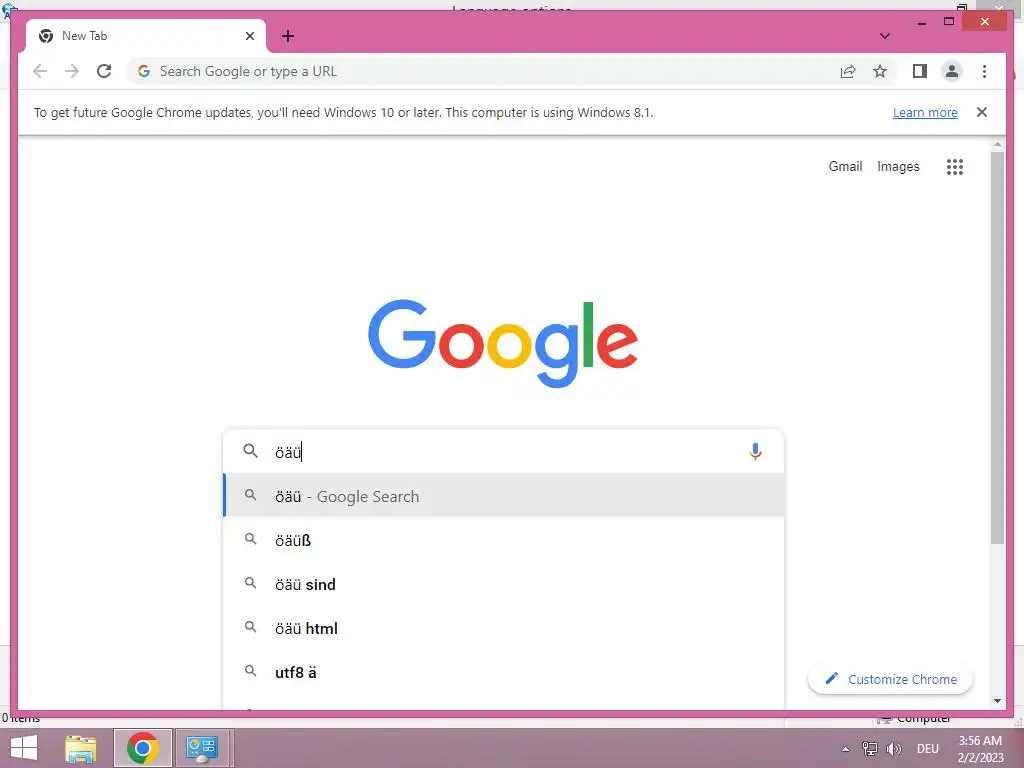
Task: Select suggestion 'öäüß'
Action: (504, 540)
